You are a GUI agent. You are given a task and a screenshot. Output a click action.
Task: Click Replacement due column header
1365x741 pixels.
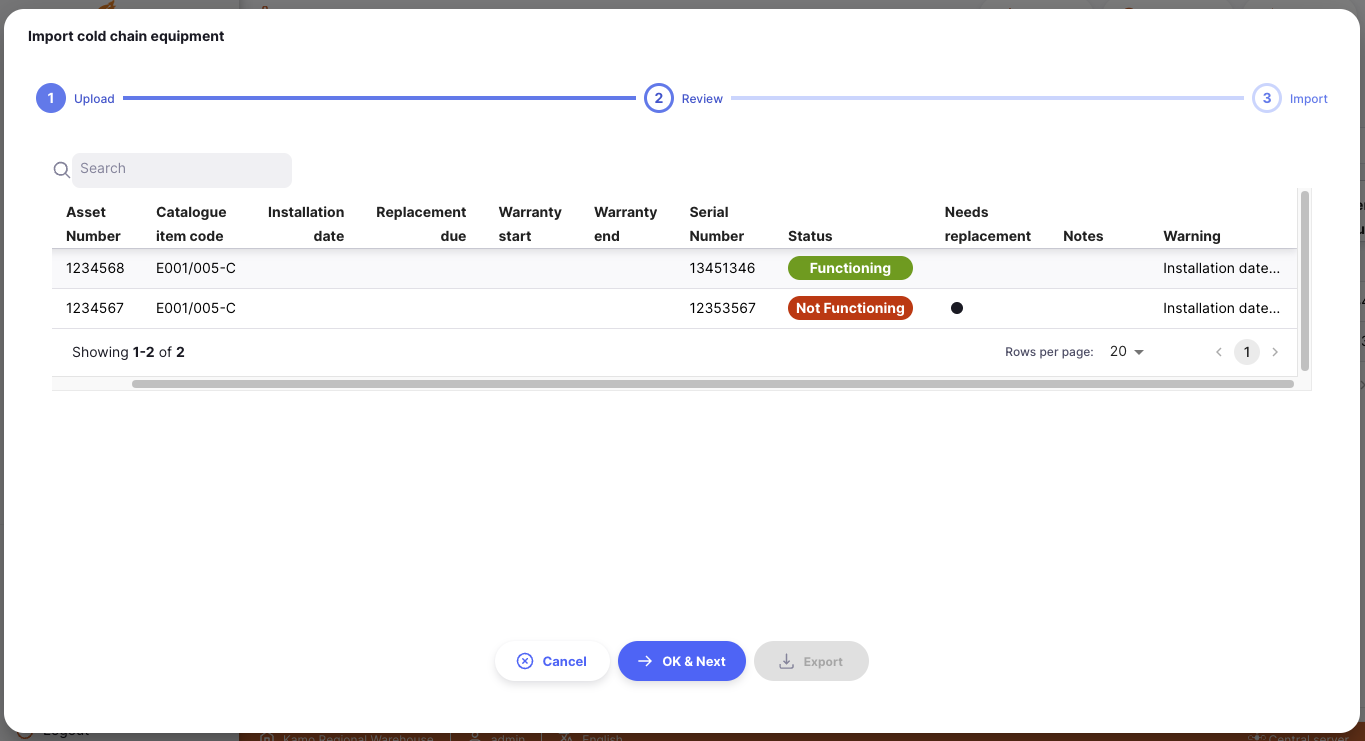[x=421, y=224]
